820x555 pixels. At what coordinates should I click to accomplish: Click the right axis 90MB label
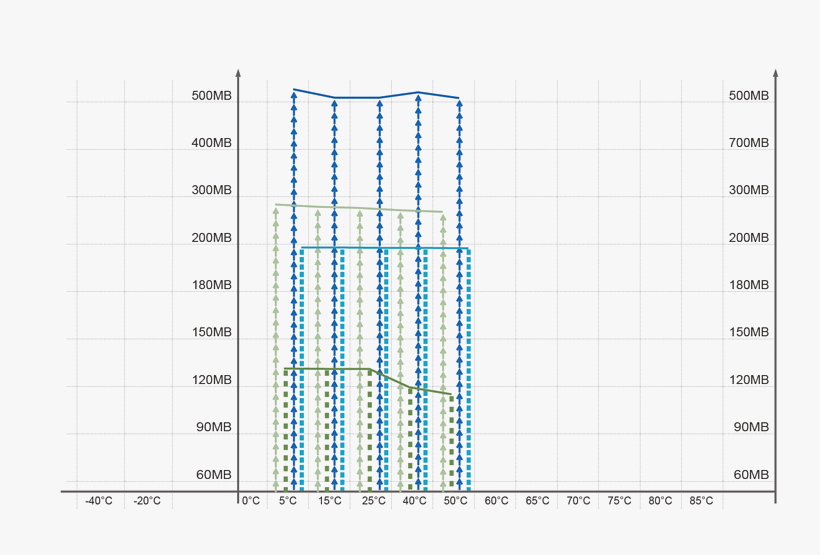click(x=751, y=427)
